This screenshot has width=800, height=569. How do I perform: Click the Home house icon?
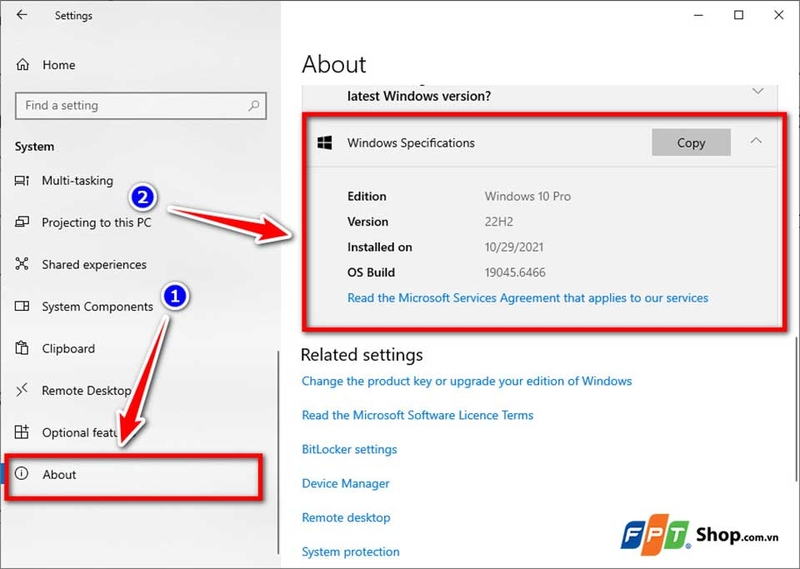click(x=22, y=64)
